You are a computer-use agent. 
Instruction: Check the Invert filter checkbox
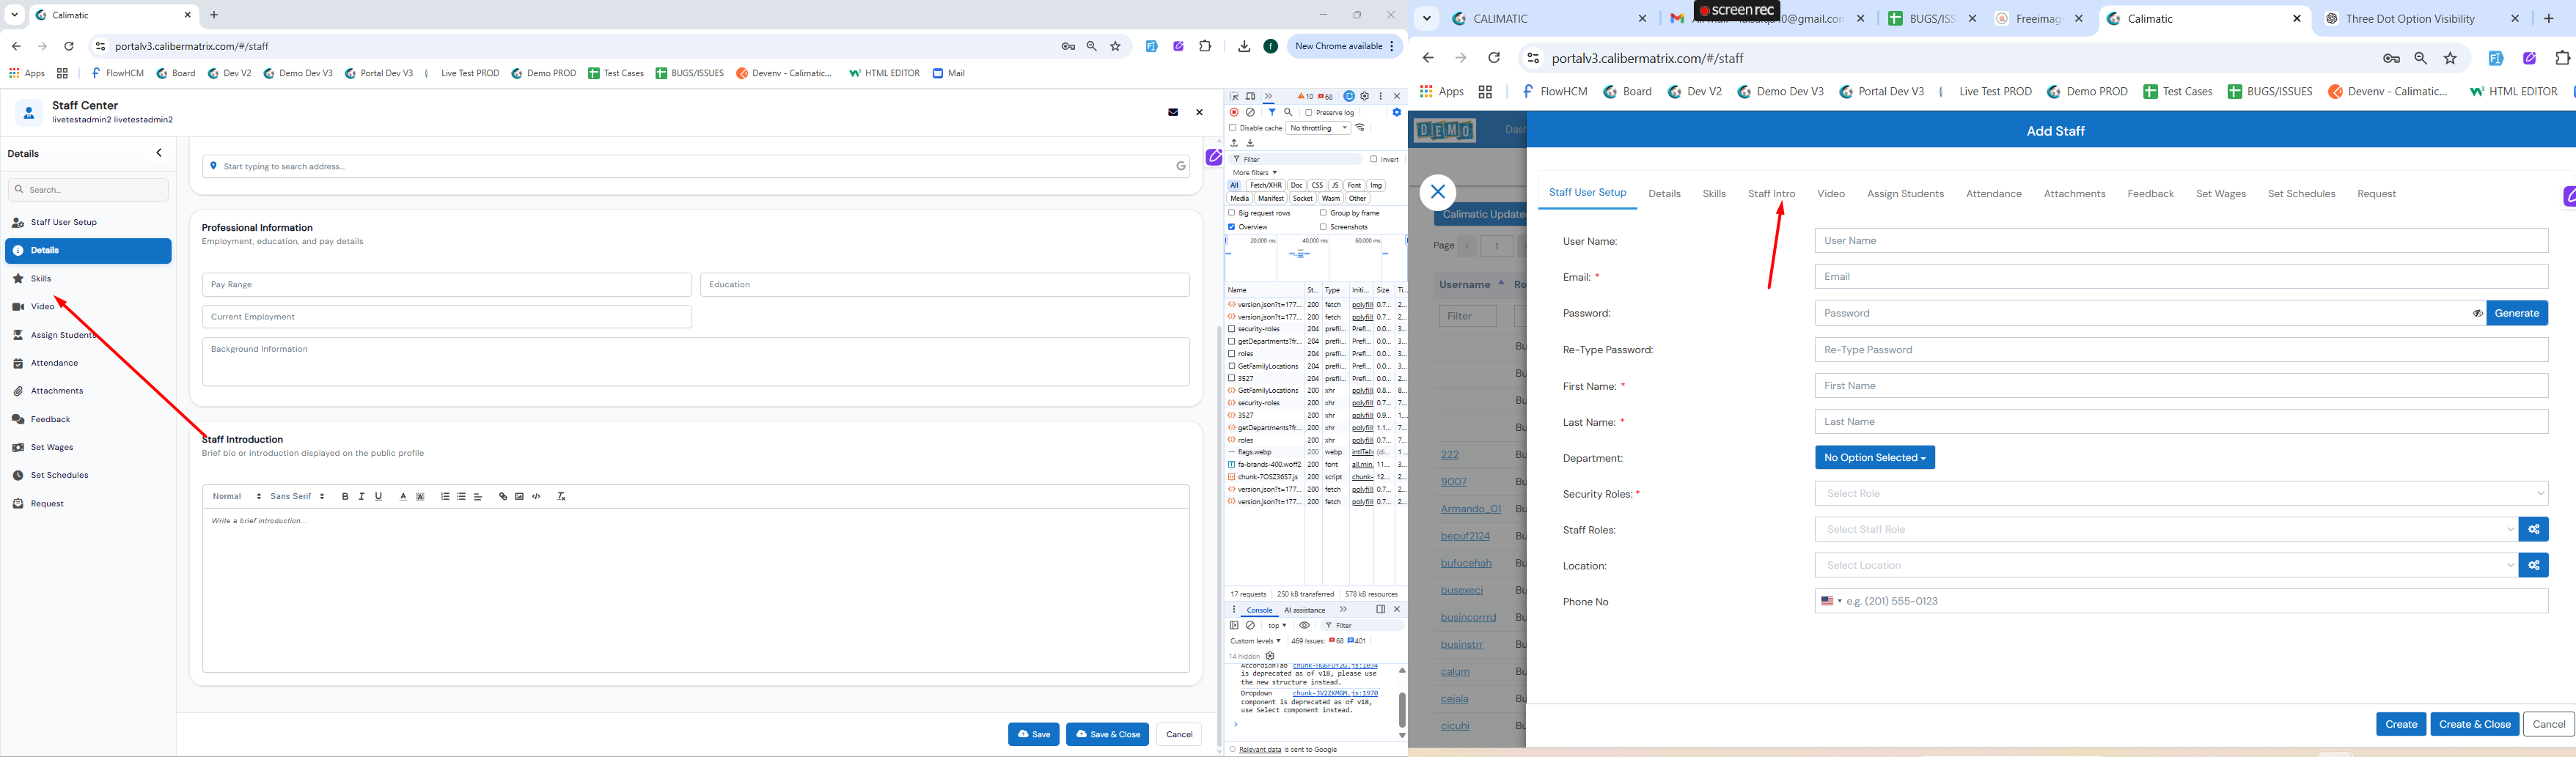tap(1374, 159)
